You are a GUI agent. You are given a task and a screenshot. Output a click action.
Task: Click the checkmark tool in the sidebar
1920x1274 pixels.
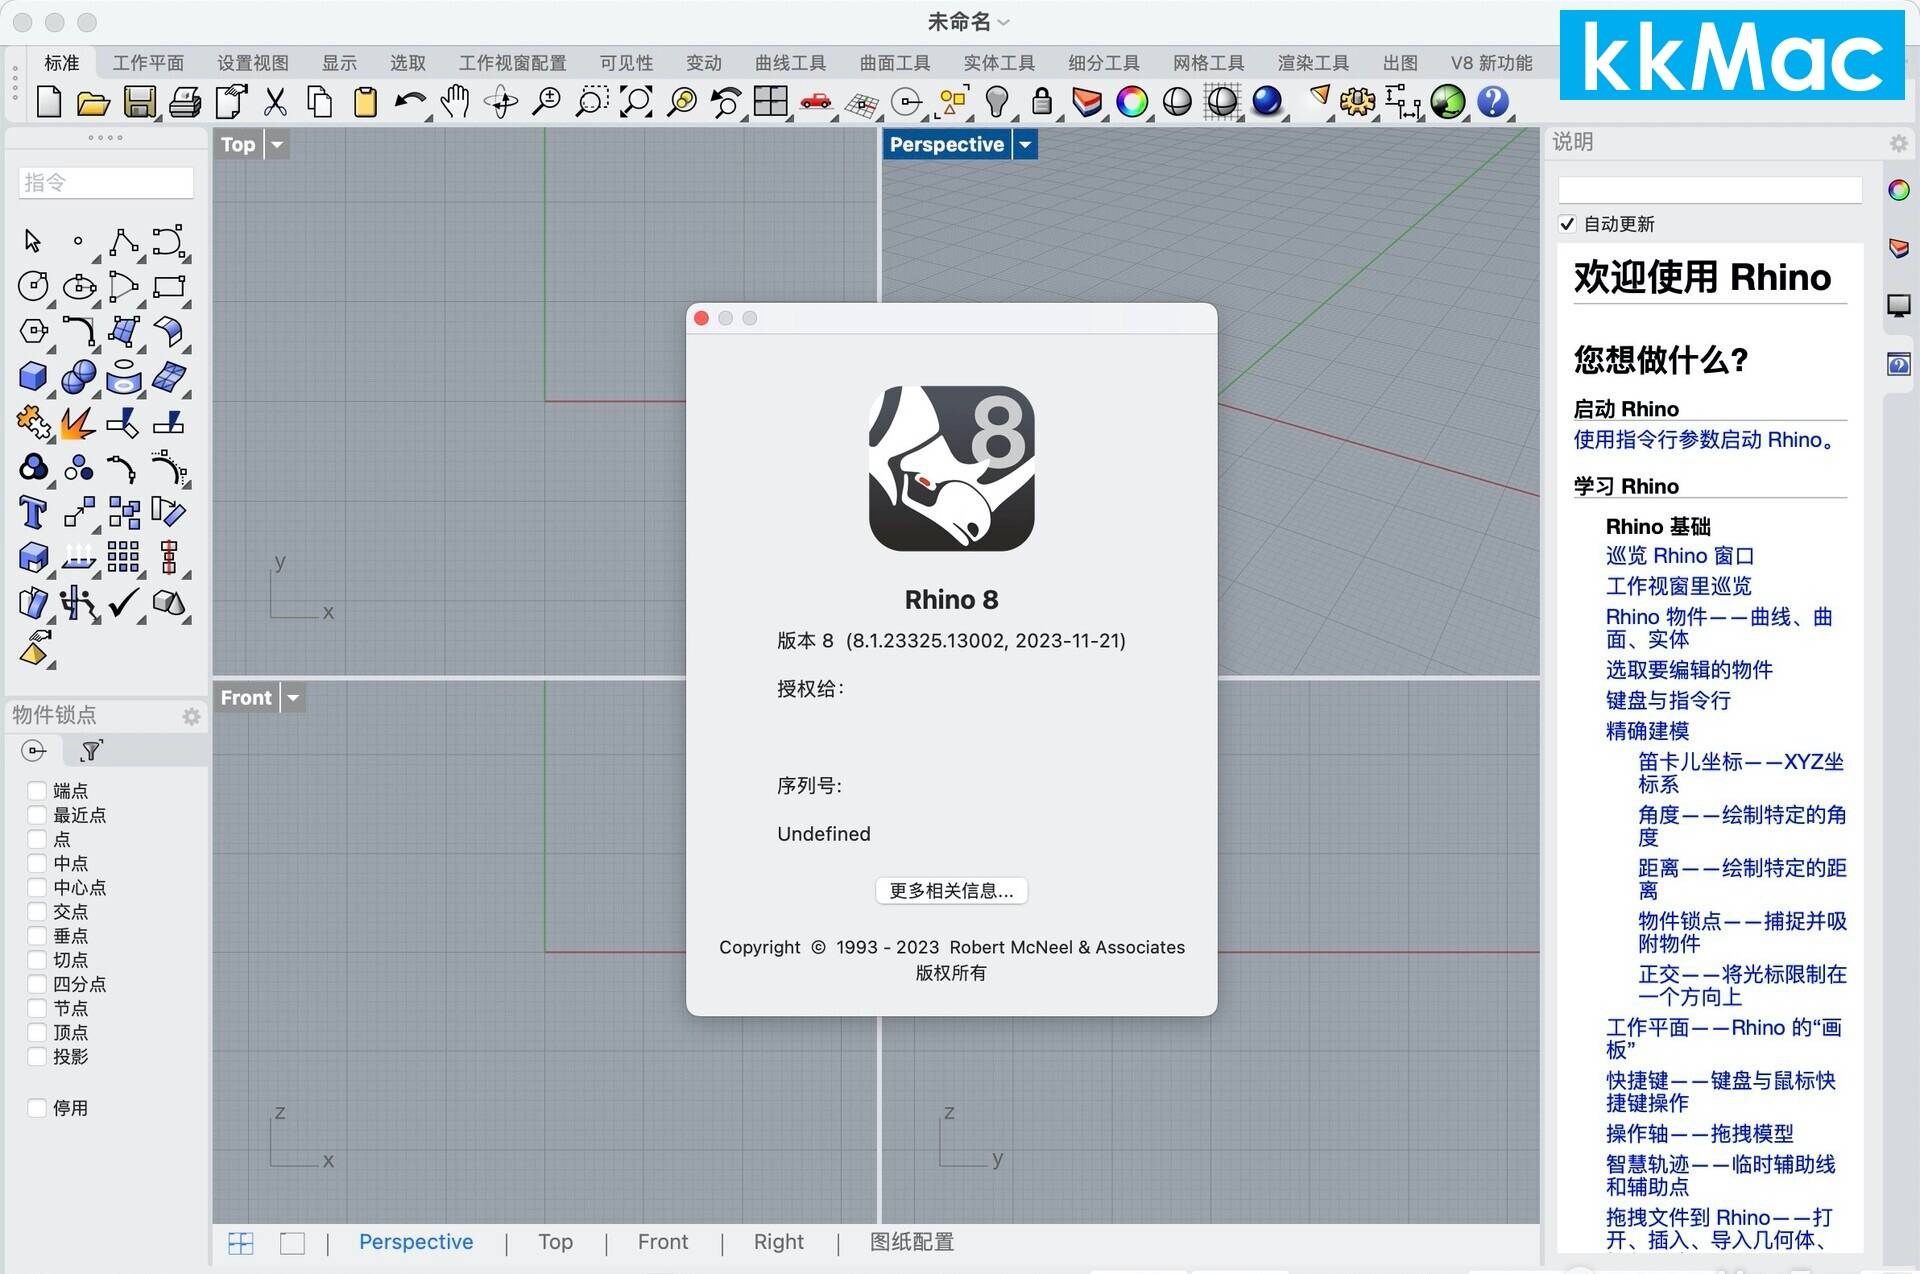tap(124, 603)
